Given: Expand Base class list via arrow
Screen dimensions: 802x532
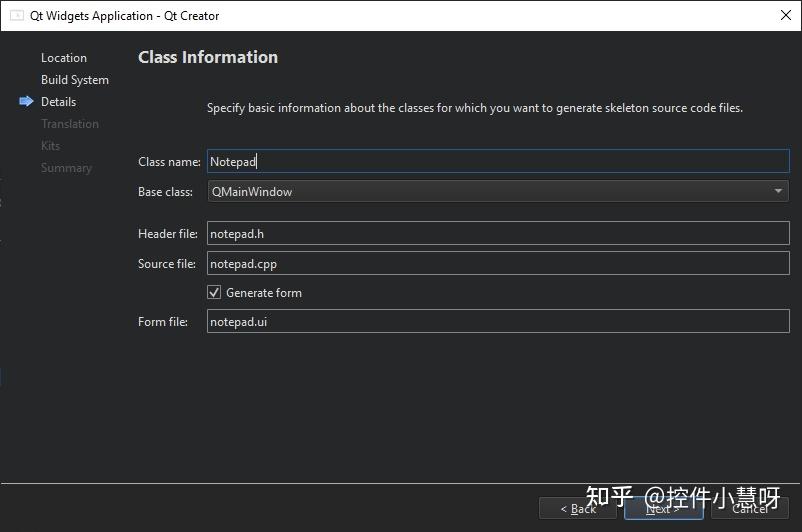Looking at the screenshot, I should pyautogui.click(x=778, y=191).
